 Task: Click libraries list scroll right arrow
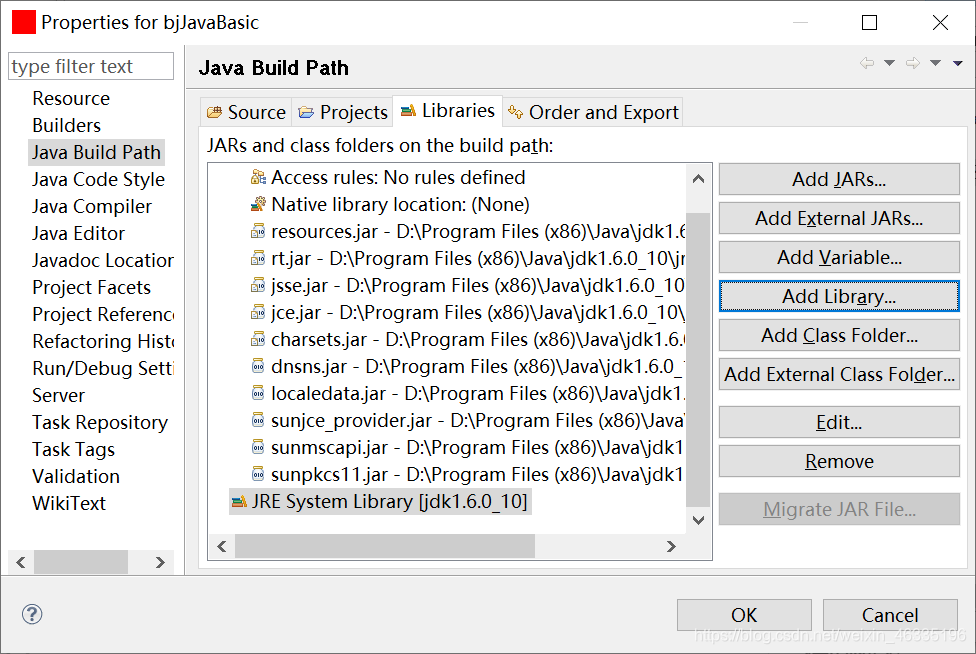click(x=671, y=546)
